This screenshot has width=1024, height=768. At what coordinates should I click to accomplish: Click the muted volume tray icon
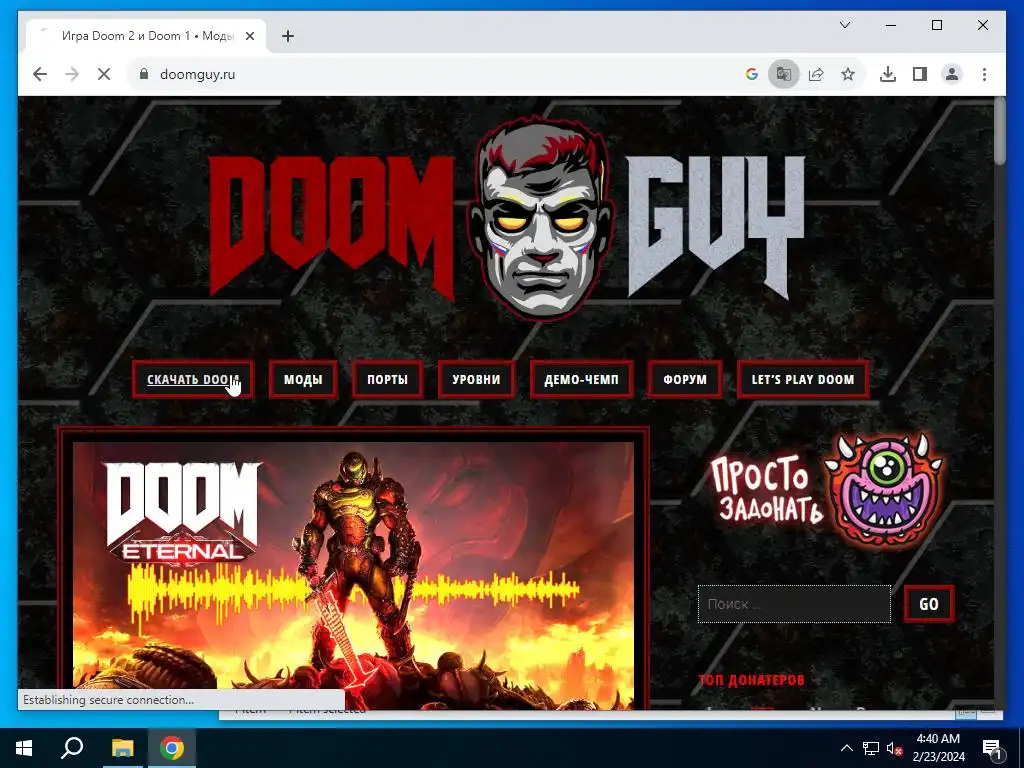894,748
